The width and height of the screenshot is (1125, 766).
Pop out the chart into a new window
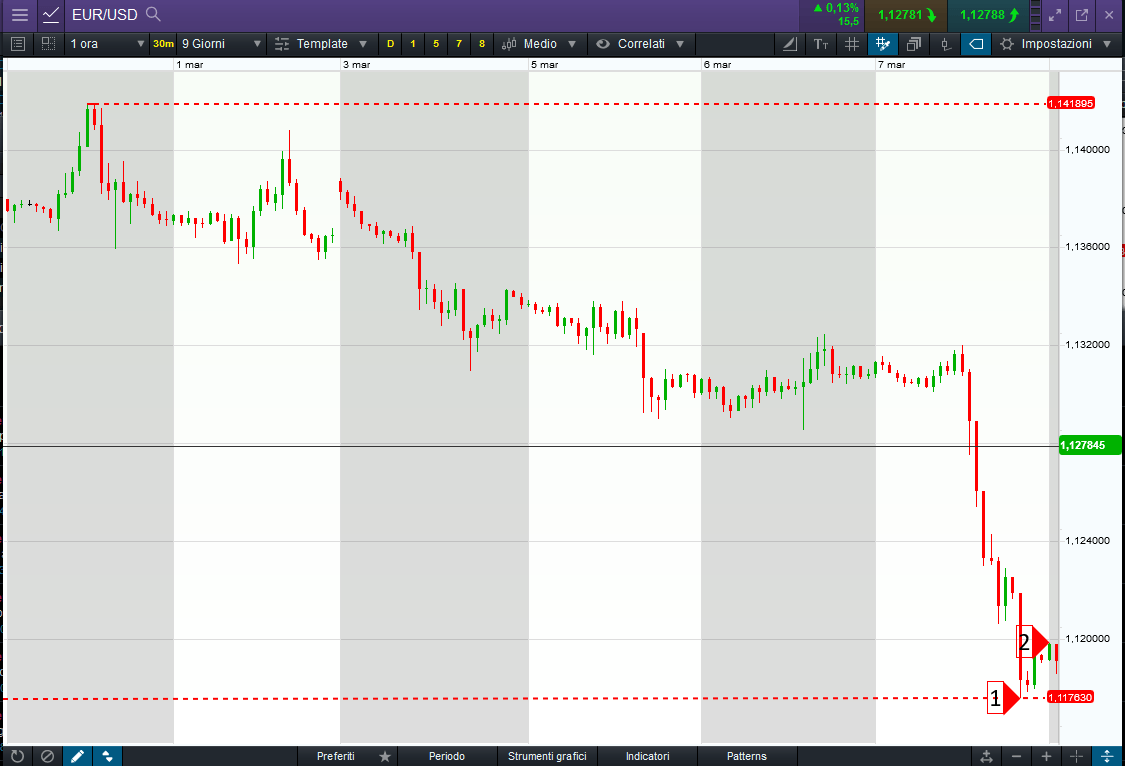point(1082,14)
